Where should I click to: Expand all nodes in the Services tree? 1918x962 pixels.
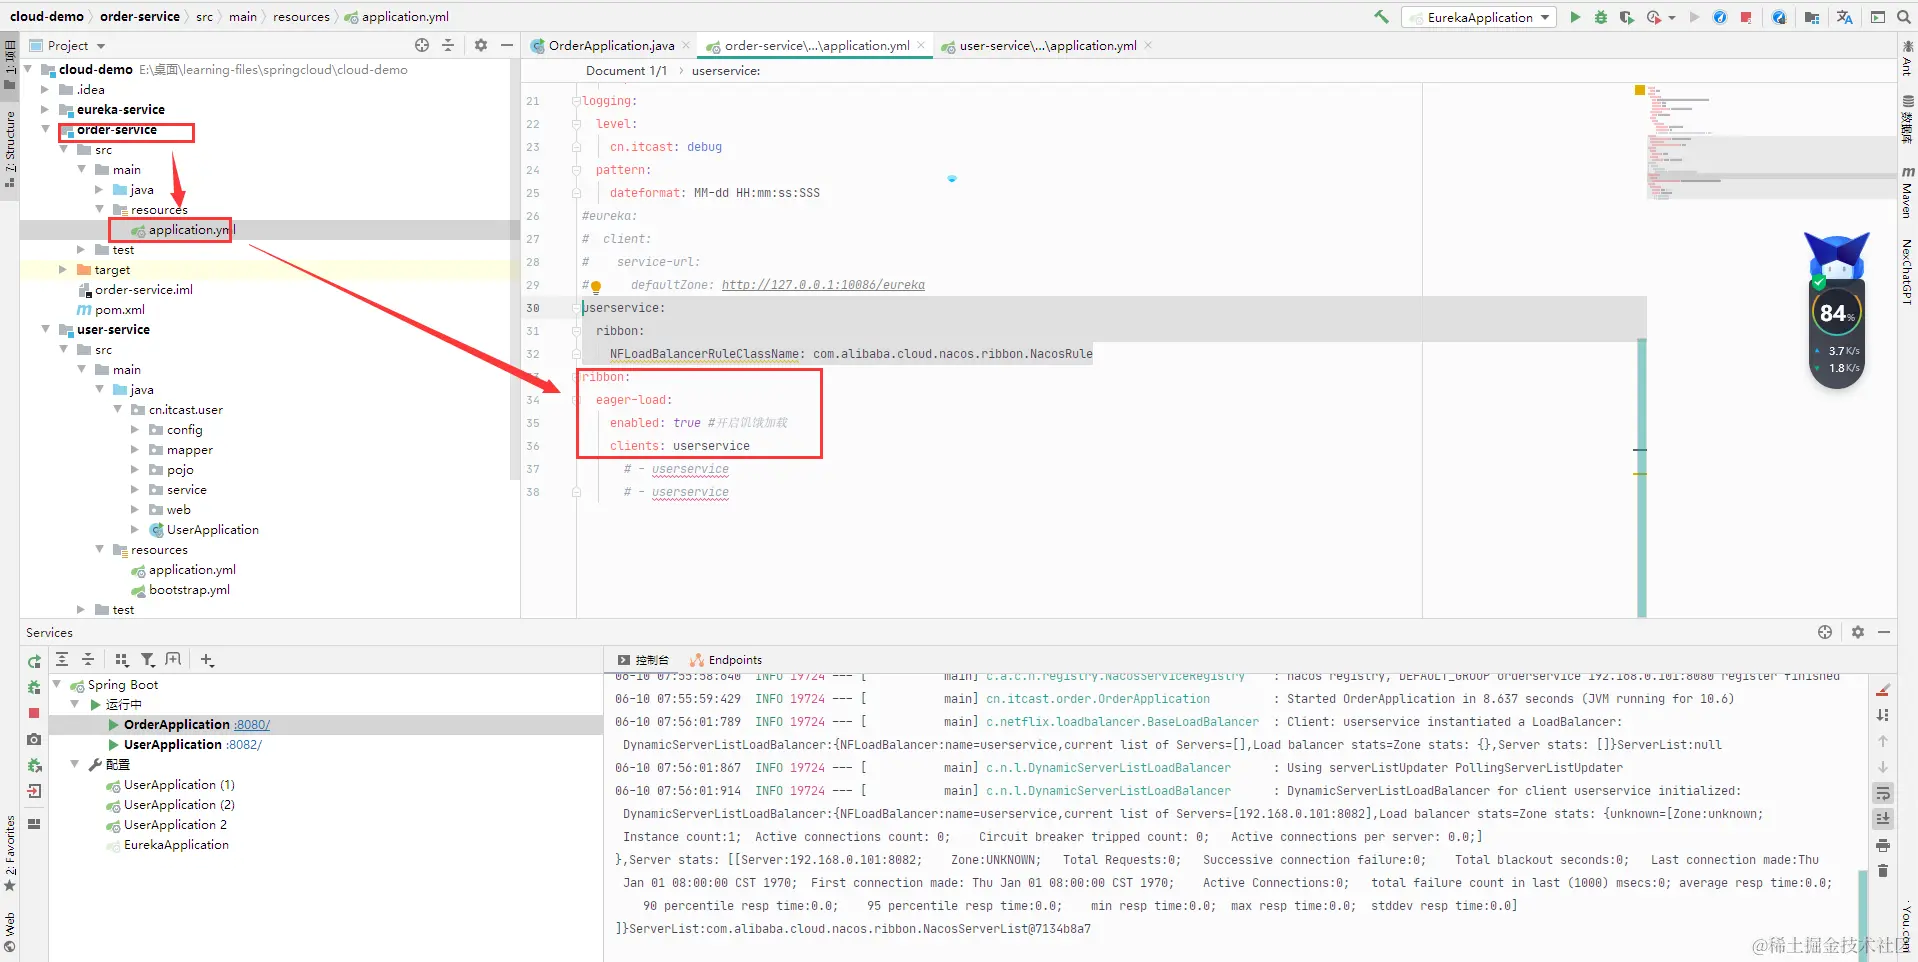62,659
